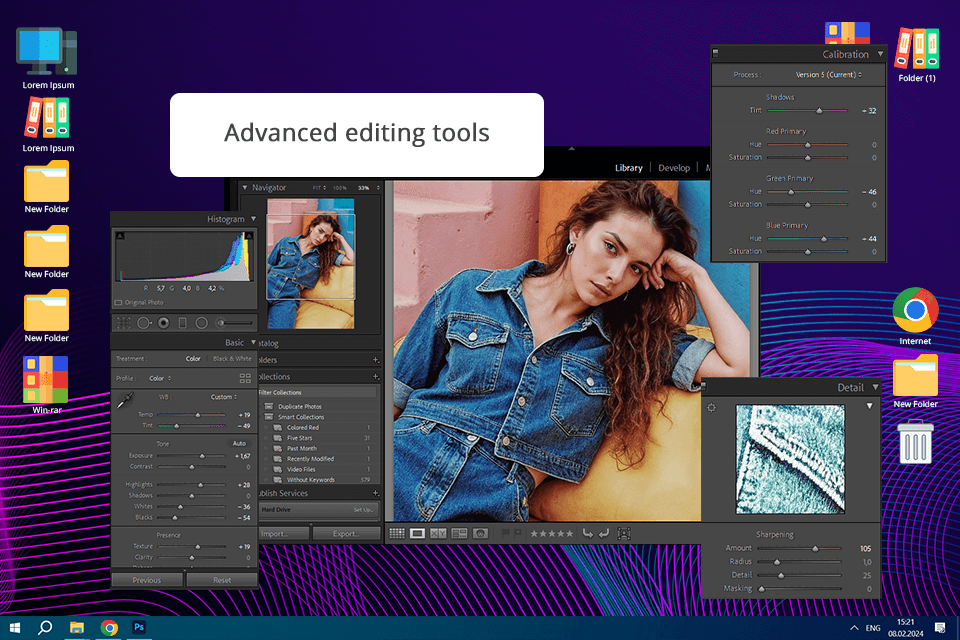
Task: Open the Process version dropdown
Action: [828, 75]
